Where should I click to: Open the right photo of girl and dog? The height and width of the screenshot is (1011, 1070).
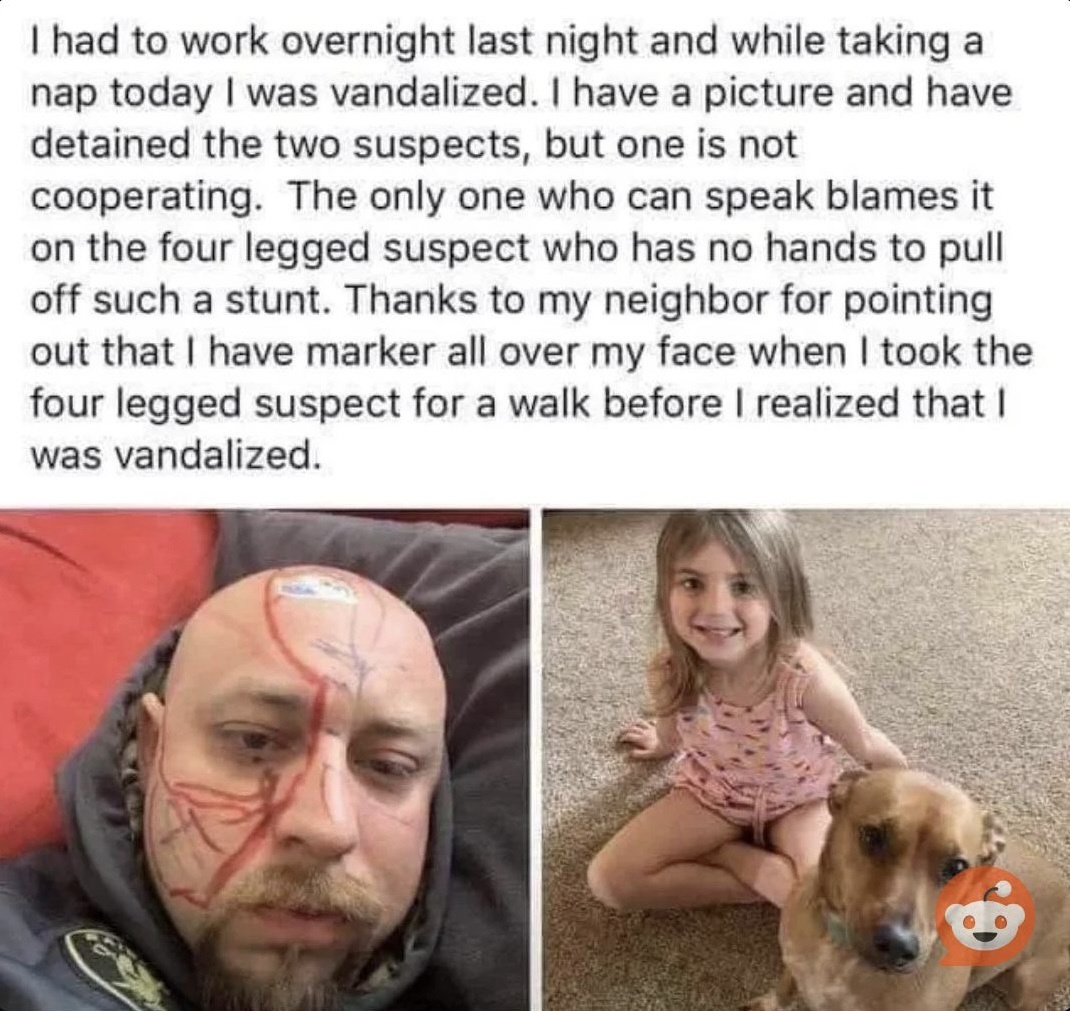tap(806, 760)
